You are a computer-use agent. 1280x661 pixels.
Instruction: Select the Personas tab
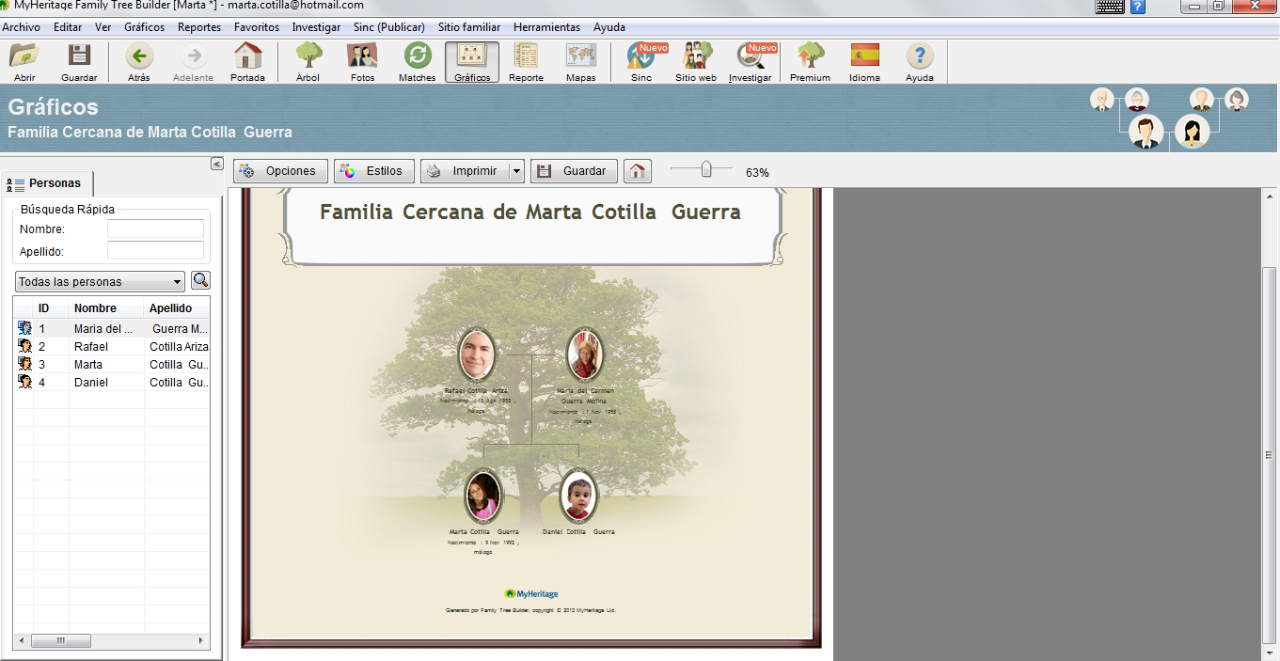pyautogui.click(x=48, y=183)
